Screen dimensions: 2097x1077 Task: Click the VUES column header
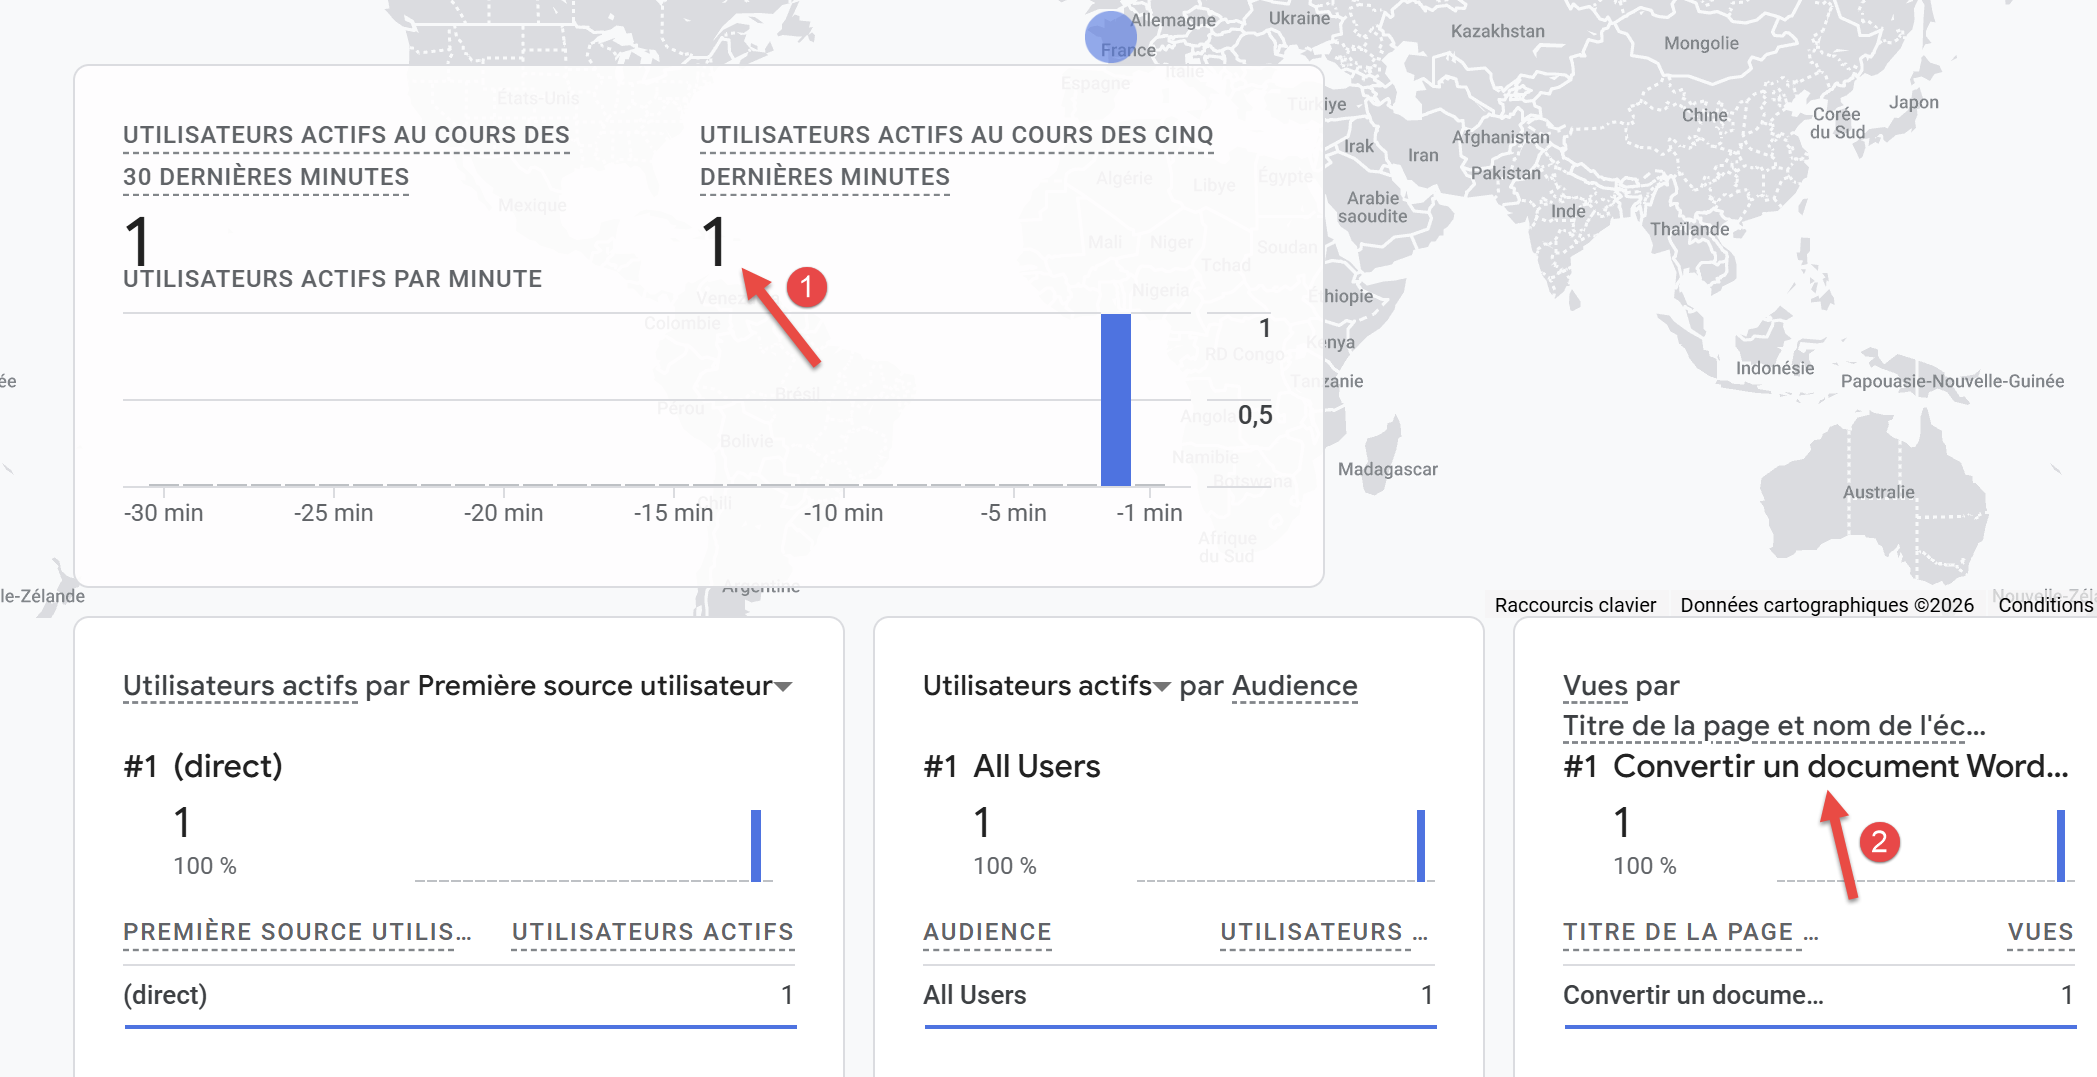(x=2040, y=932)
